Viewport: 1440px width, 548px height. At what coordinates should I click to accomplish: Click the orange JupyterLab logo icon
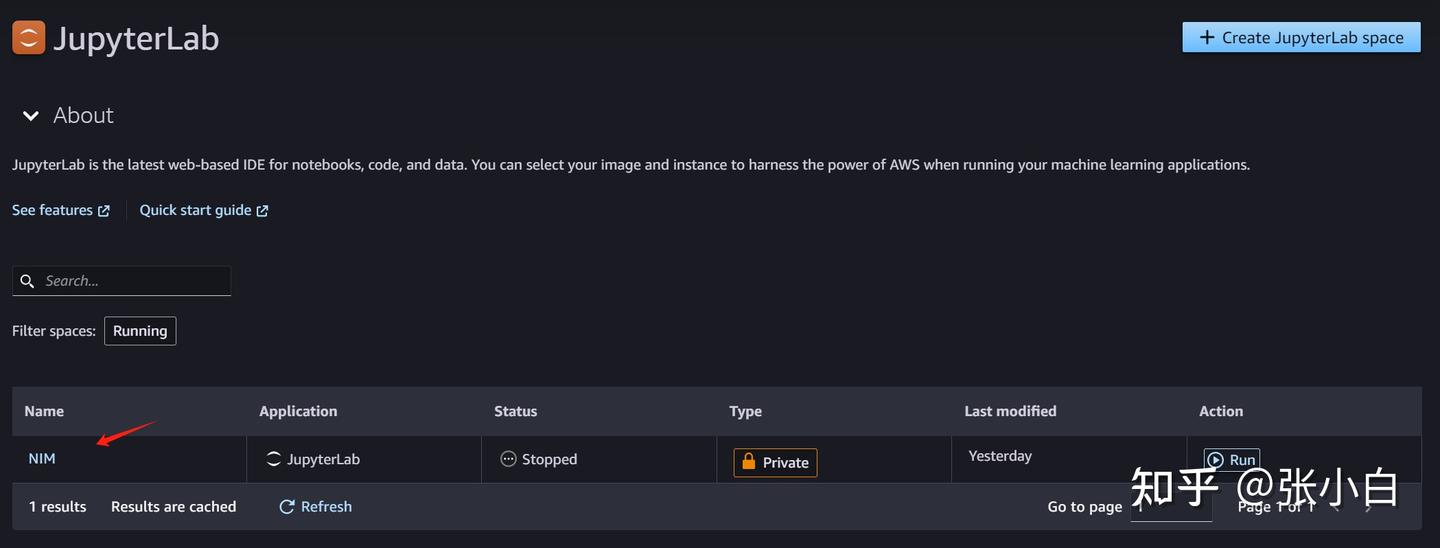29,38
